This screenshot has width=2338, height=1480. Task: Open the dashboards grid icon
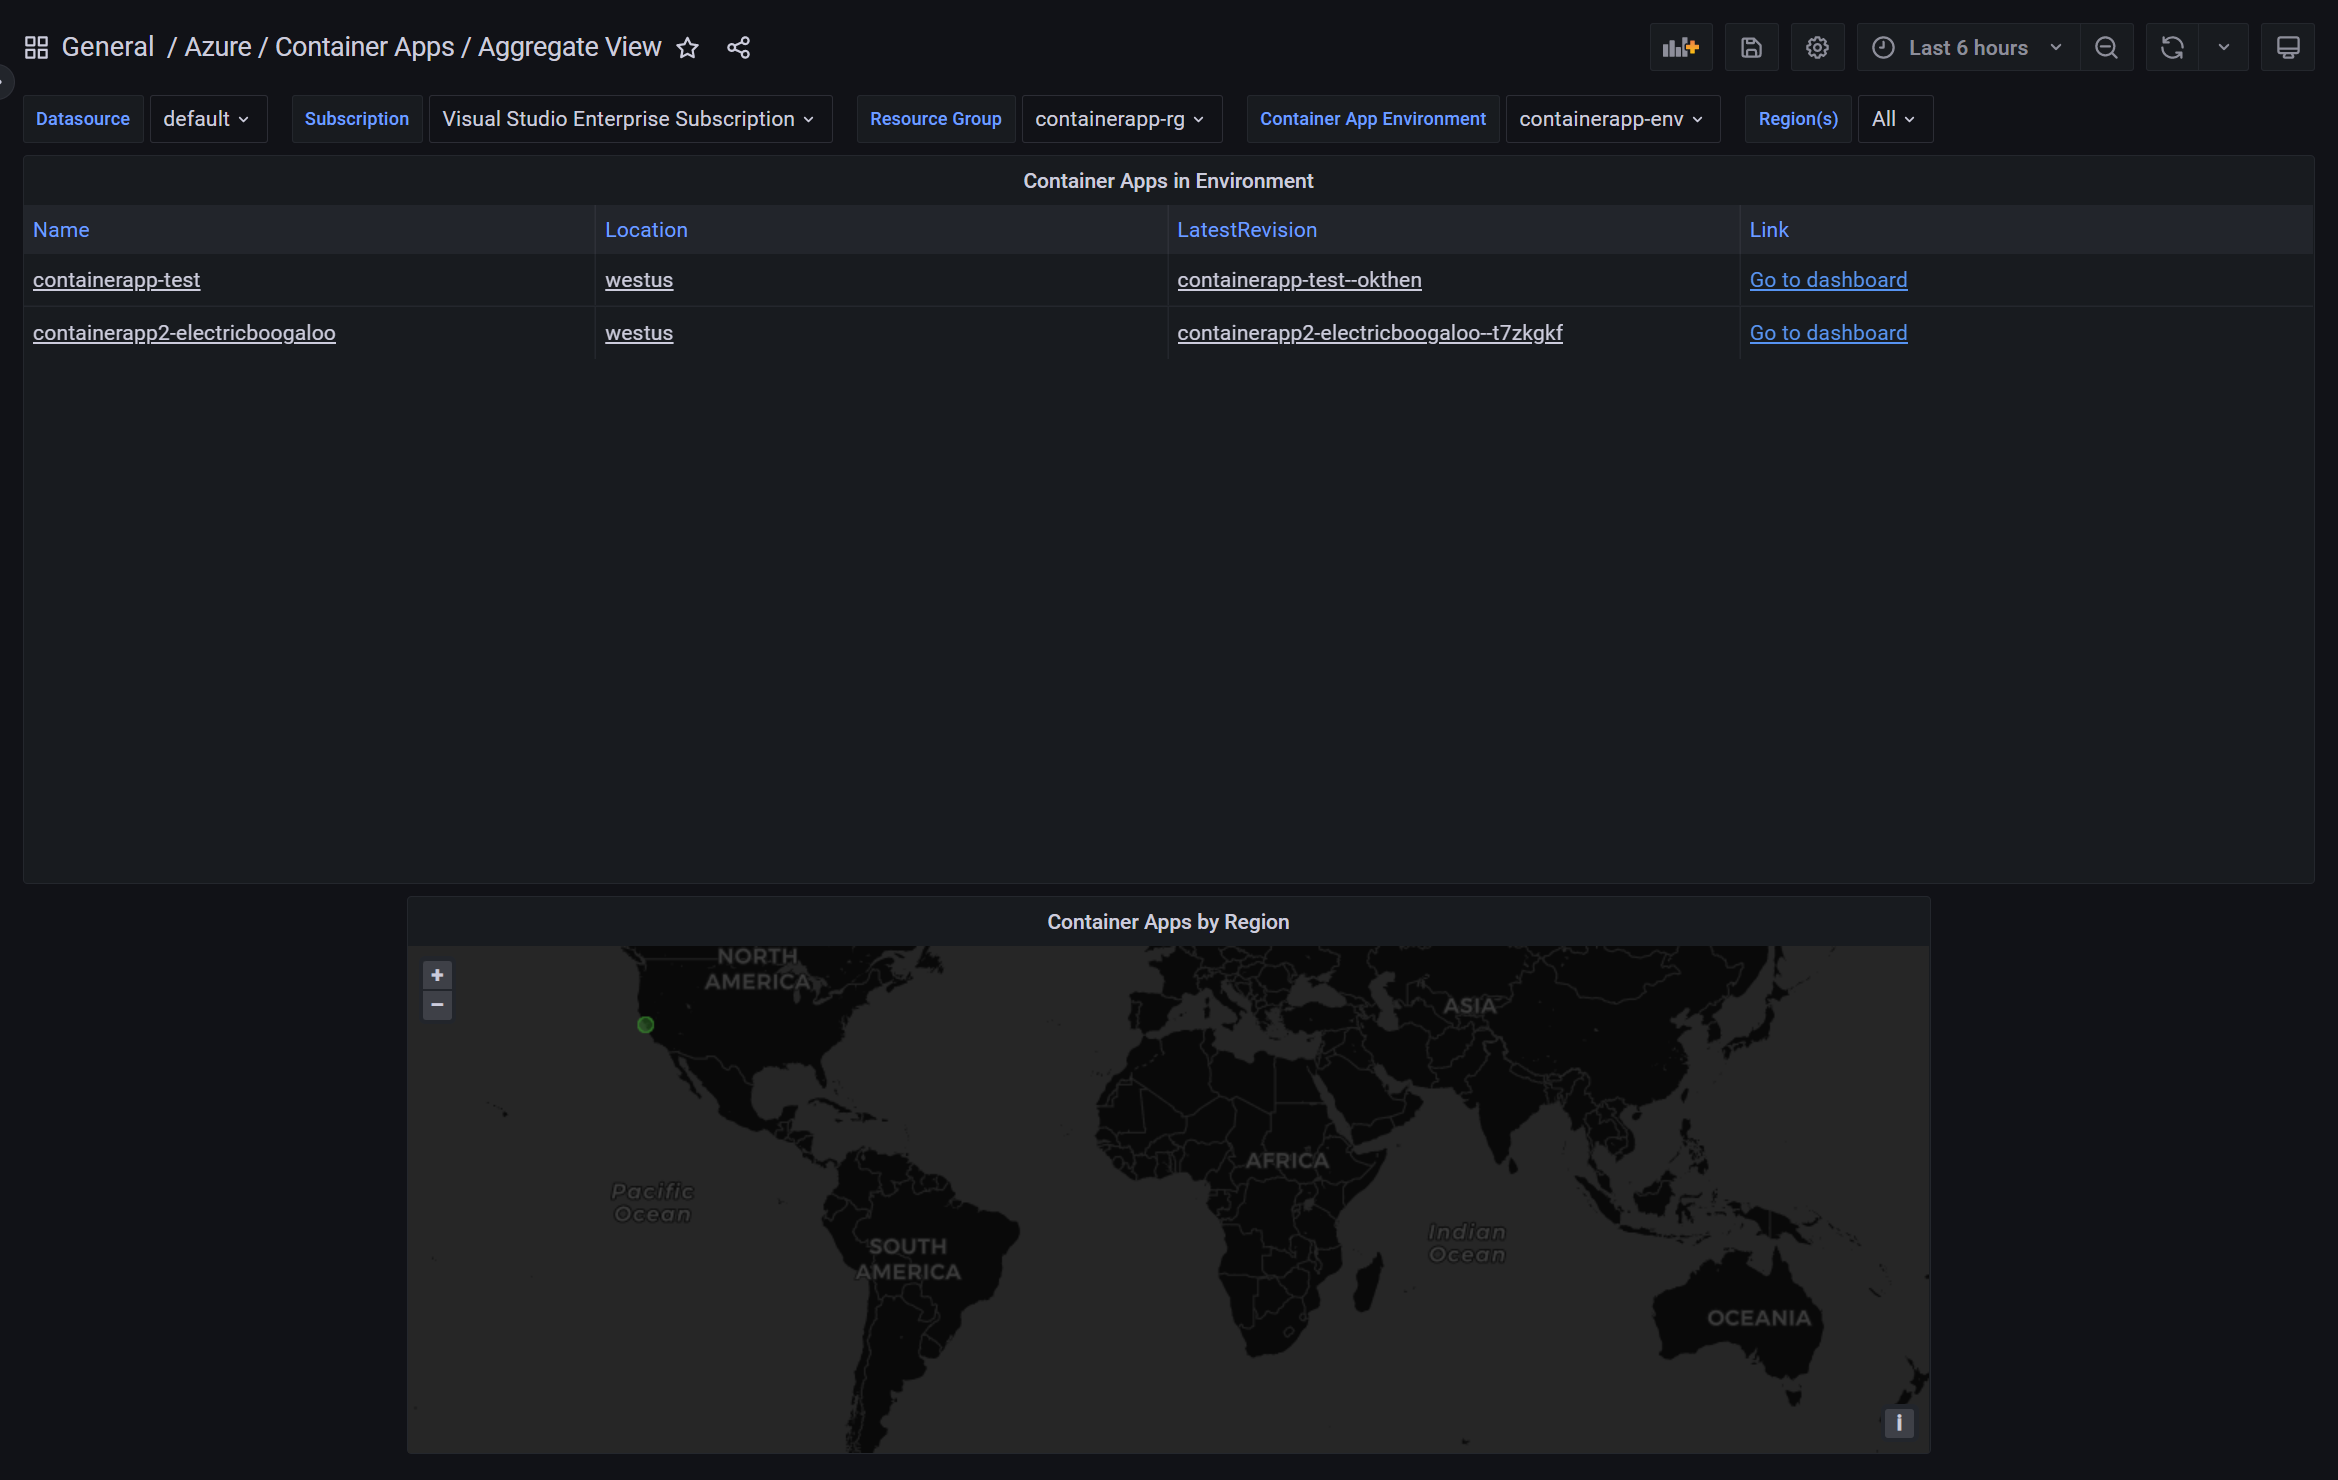coord(36,47)
